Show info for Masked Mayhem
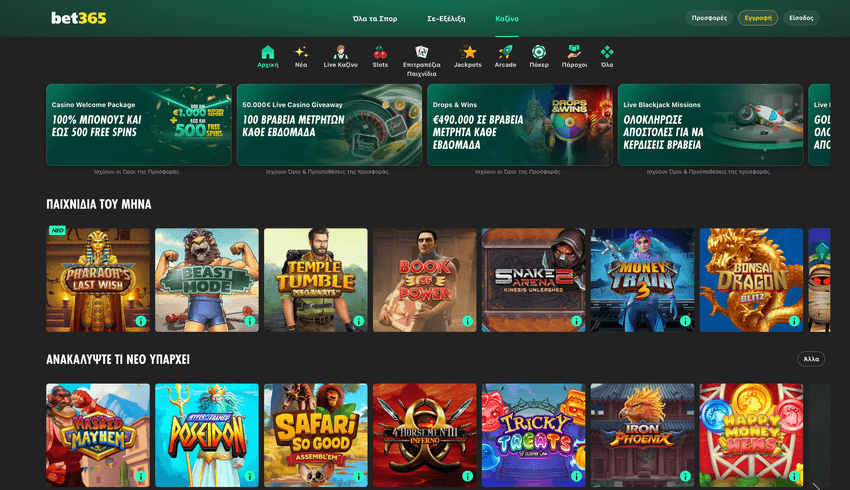The image size is (850, 490). (141, 476)
